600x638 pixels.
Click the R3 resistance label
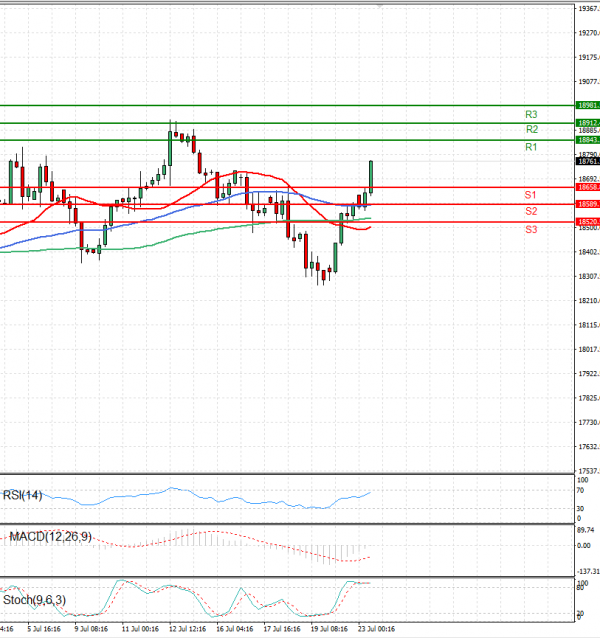531,114
